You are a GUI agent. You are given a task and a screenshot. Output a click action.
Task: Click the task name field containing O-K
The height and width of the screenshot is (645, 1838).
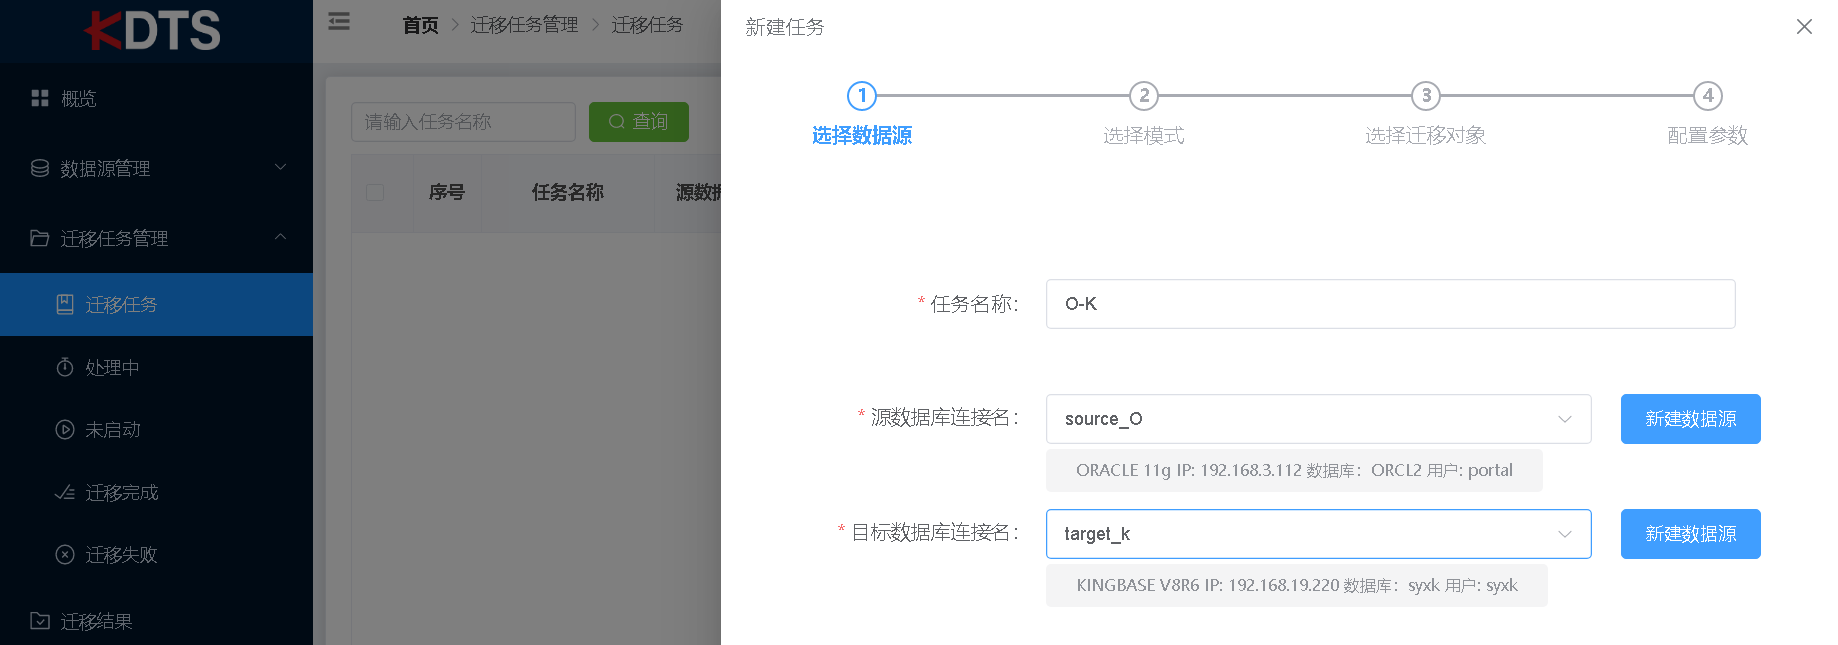click(x=1390, y=304)
